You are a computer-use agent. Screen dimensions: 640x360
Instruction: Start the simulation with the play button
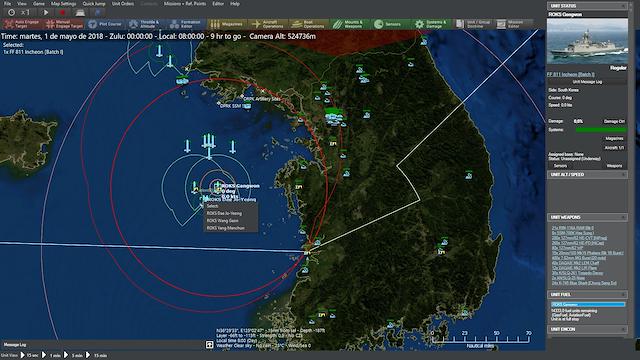tap(46, 13)
